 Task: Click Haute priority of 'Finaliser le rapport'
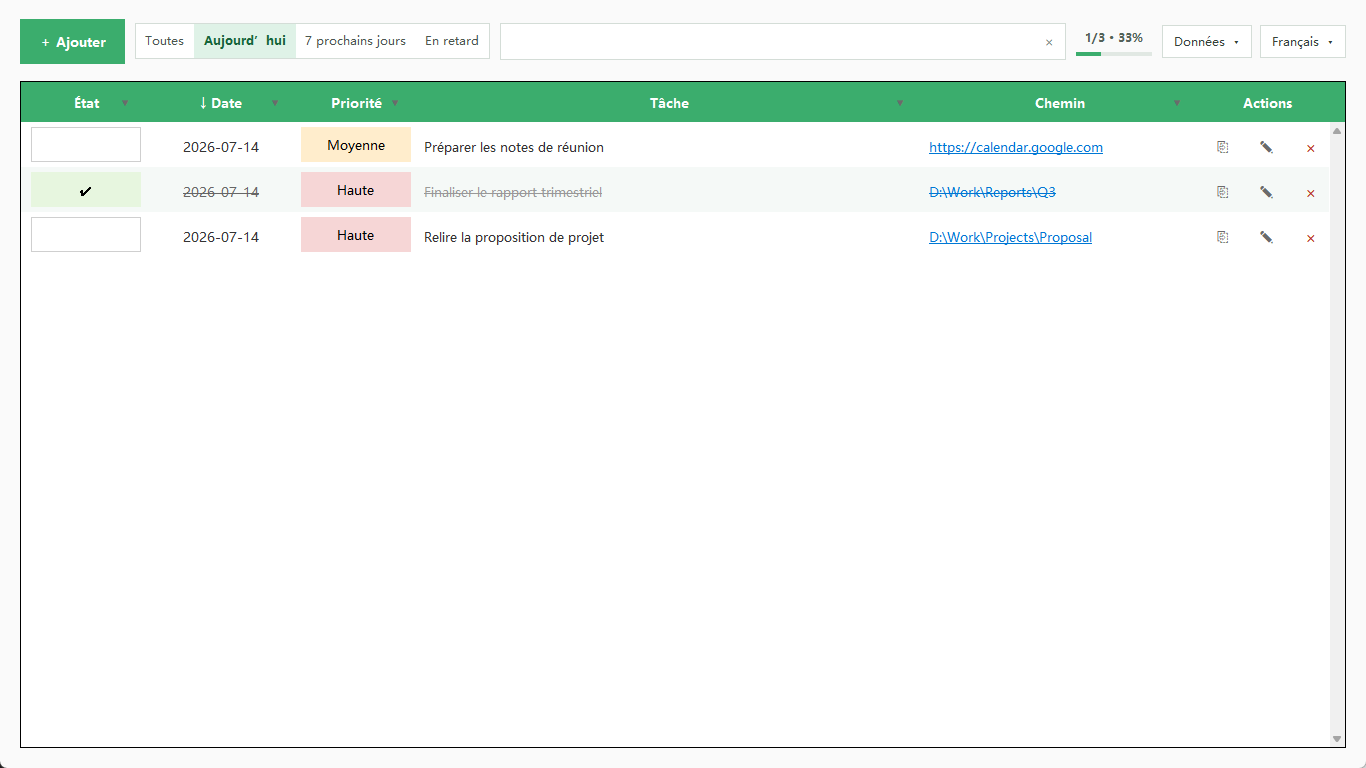point(356,190)
